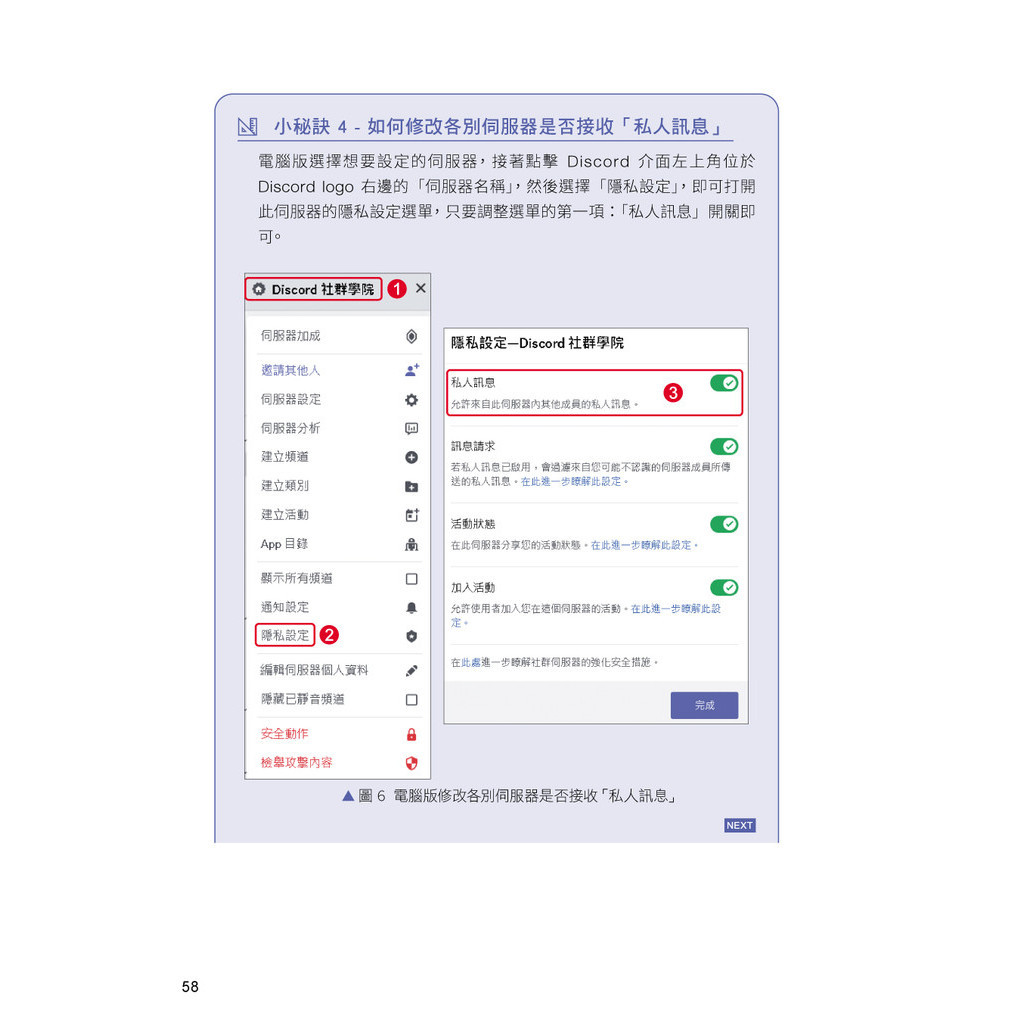
Task: Click the 此處 link about safety measures
Action: pos(471,663)
